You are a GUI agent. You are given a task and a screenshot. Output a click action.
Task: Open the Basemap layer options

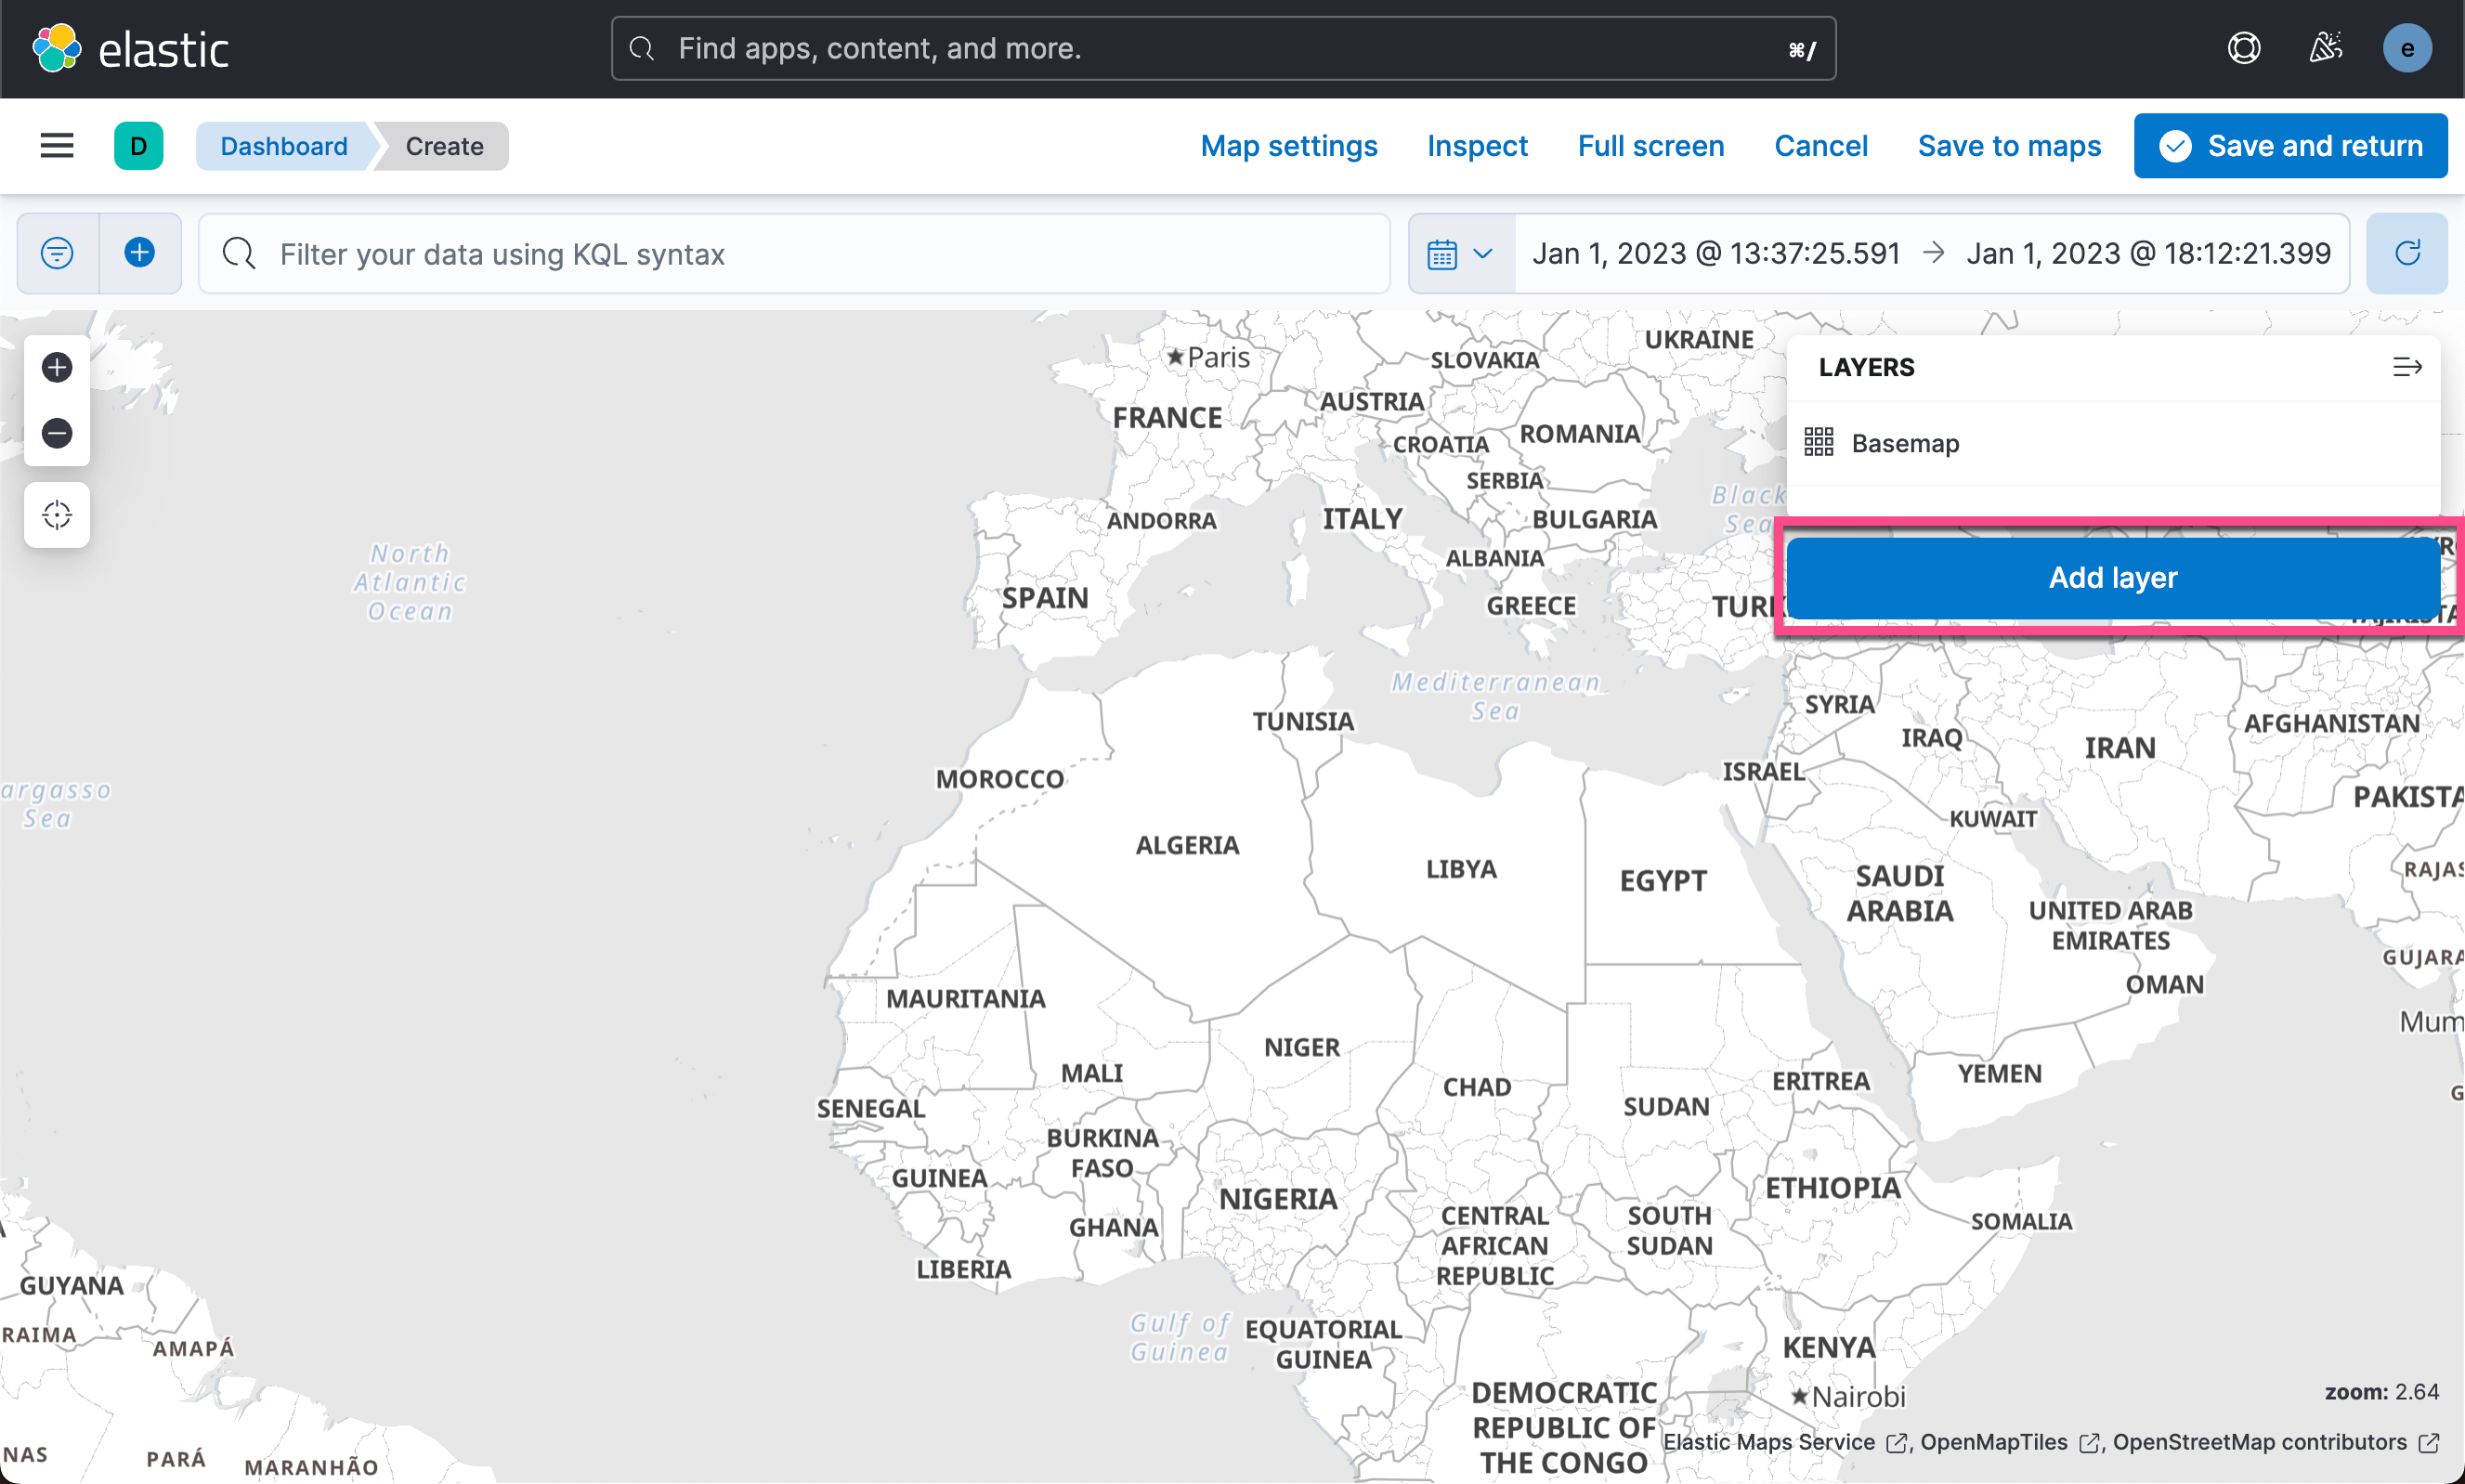(x=1904, y=443)
